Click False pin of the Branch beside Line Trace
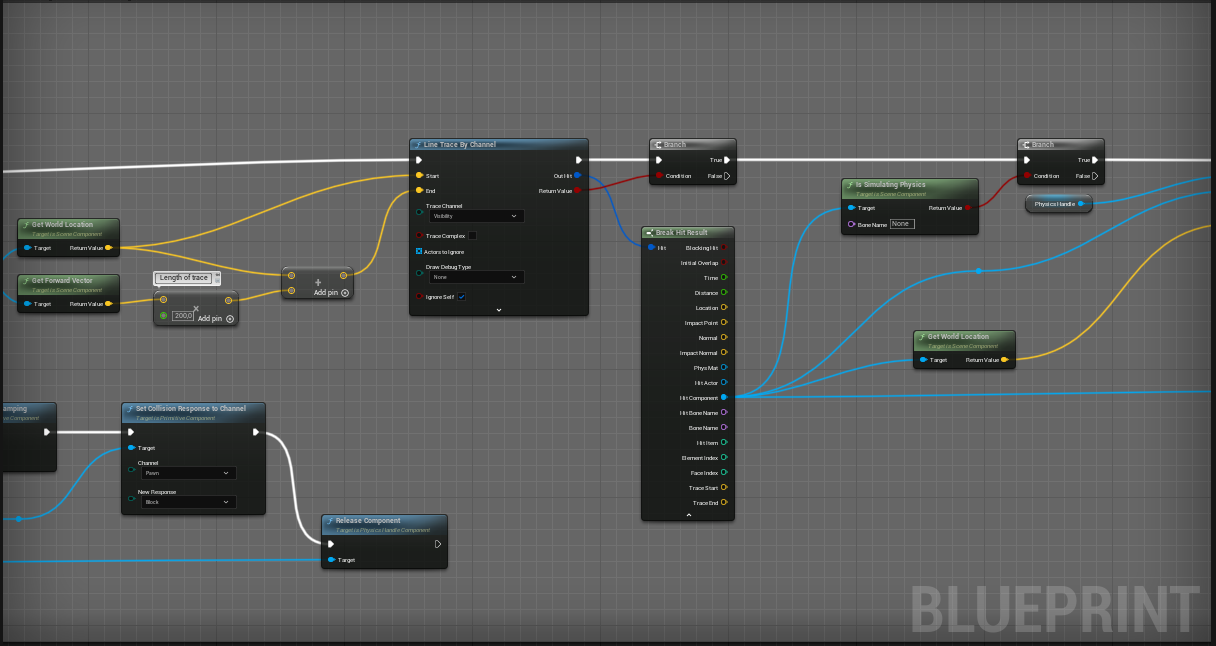This screenshot has height=646, width=1216. pos(727,176)
